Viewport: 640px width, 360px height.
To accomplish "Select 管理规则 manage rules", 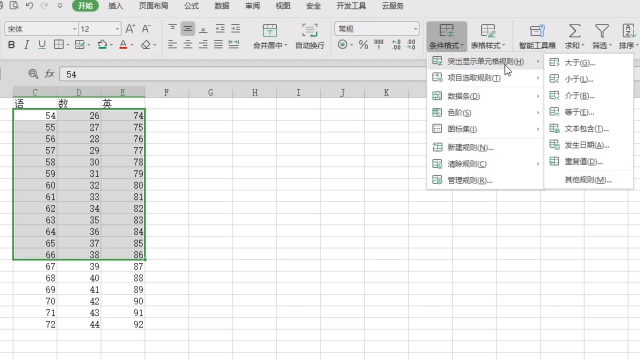I will point(485,180).
